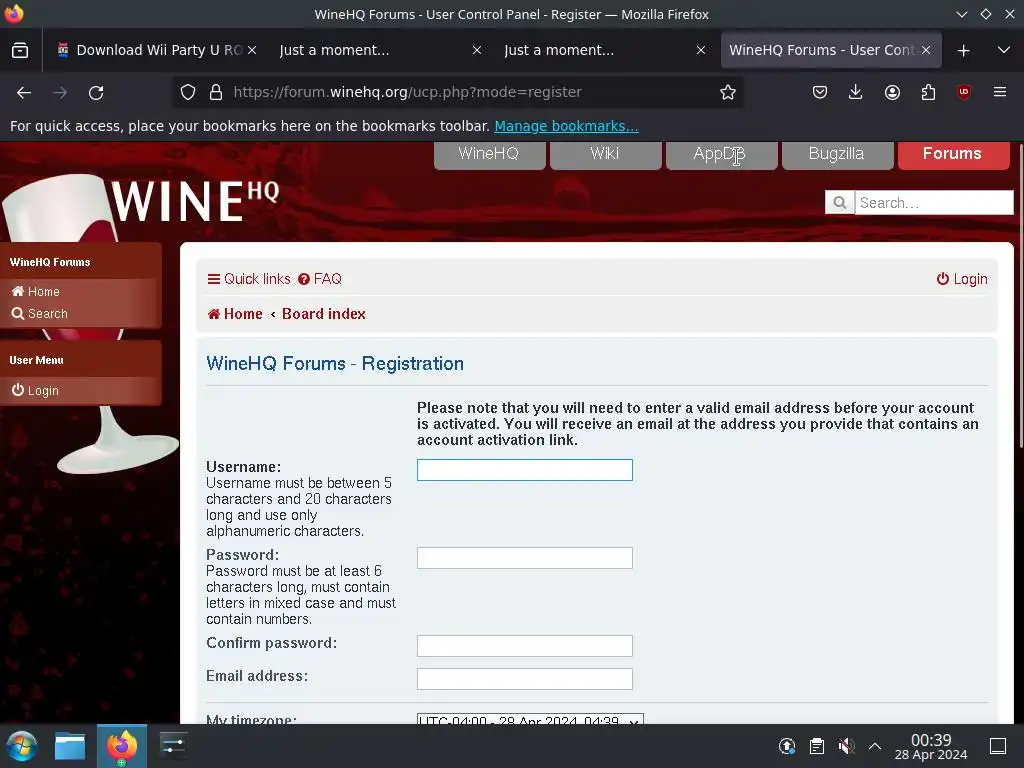Close the second Just a moment tab
Screen dimensions: 1024x768
point(701,50)
